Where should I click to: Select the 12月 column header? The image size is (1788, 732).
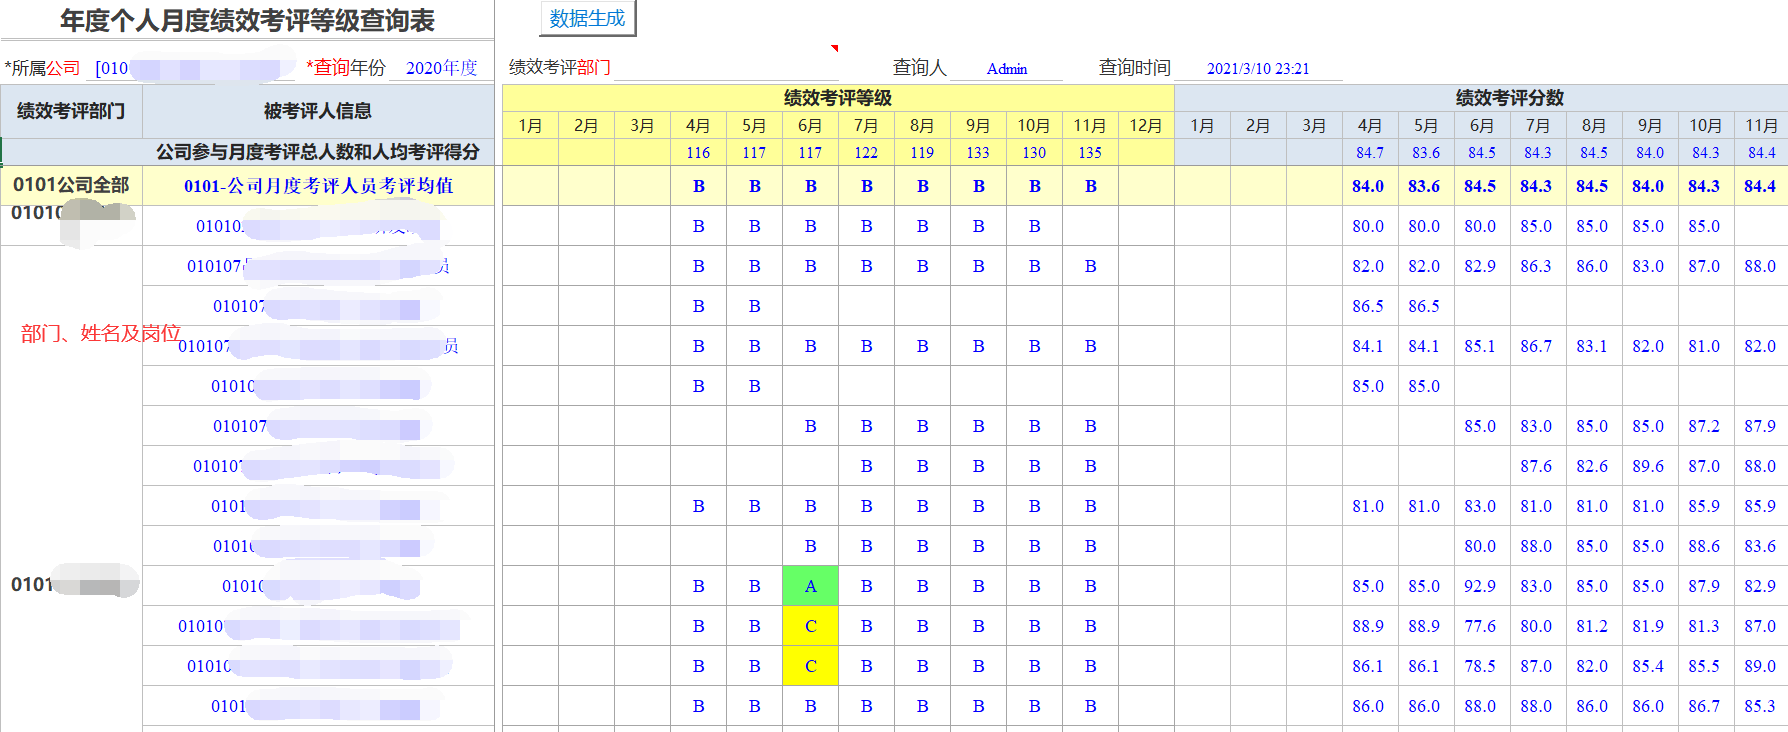pos(1145,126)
